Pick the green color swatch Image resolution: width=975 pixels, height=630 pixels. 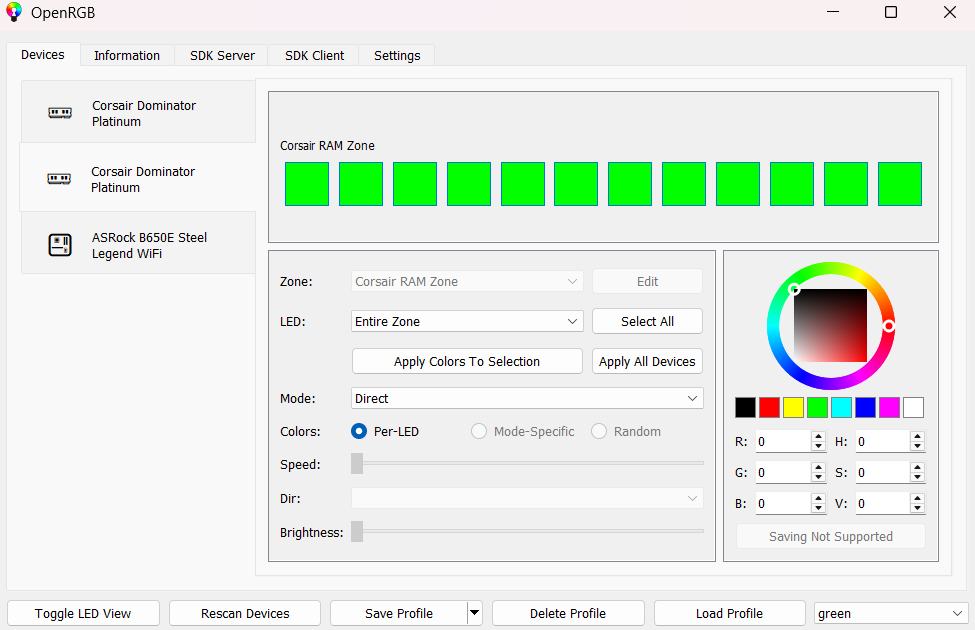point(817,407)
